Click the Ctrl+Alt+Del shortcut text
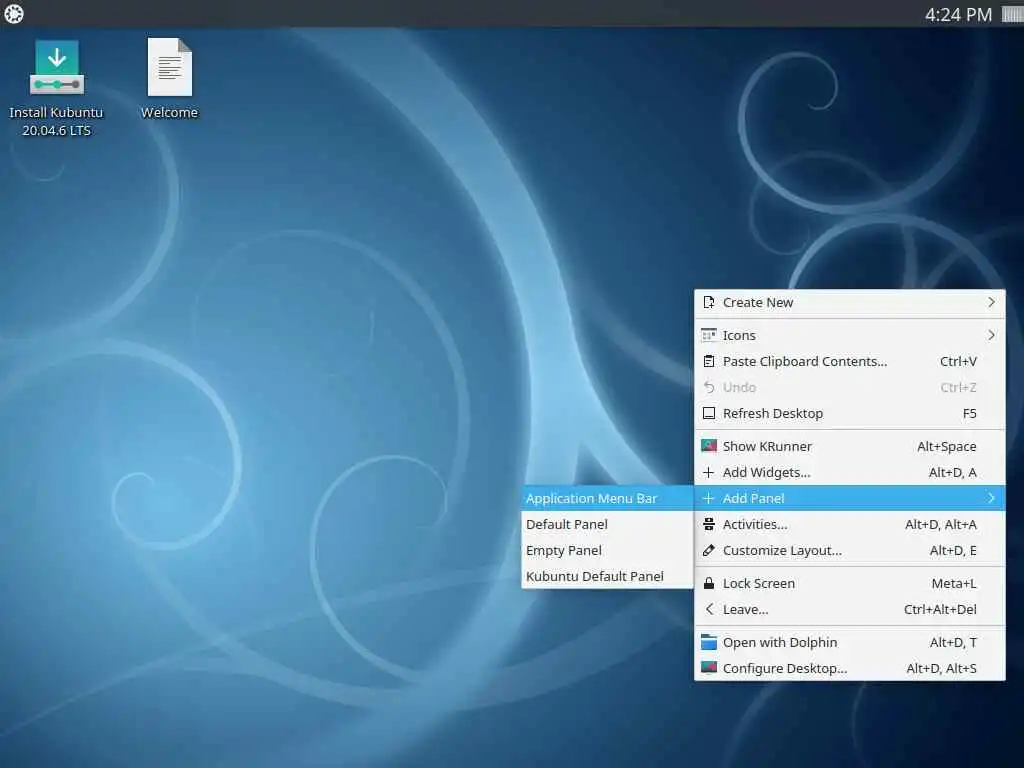Image resolution: width=1024 pixels, height=768 pixels. pos(940,609)
